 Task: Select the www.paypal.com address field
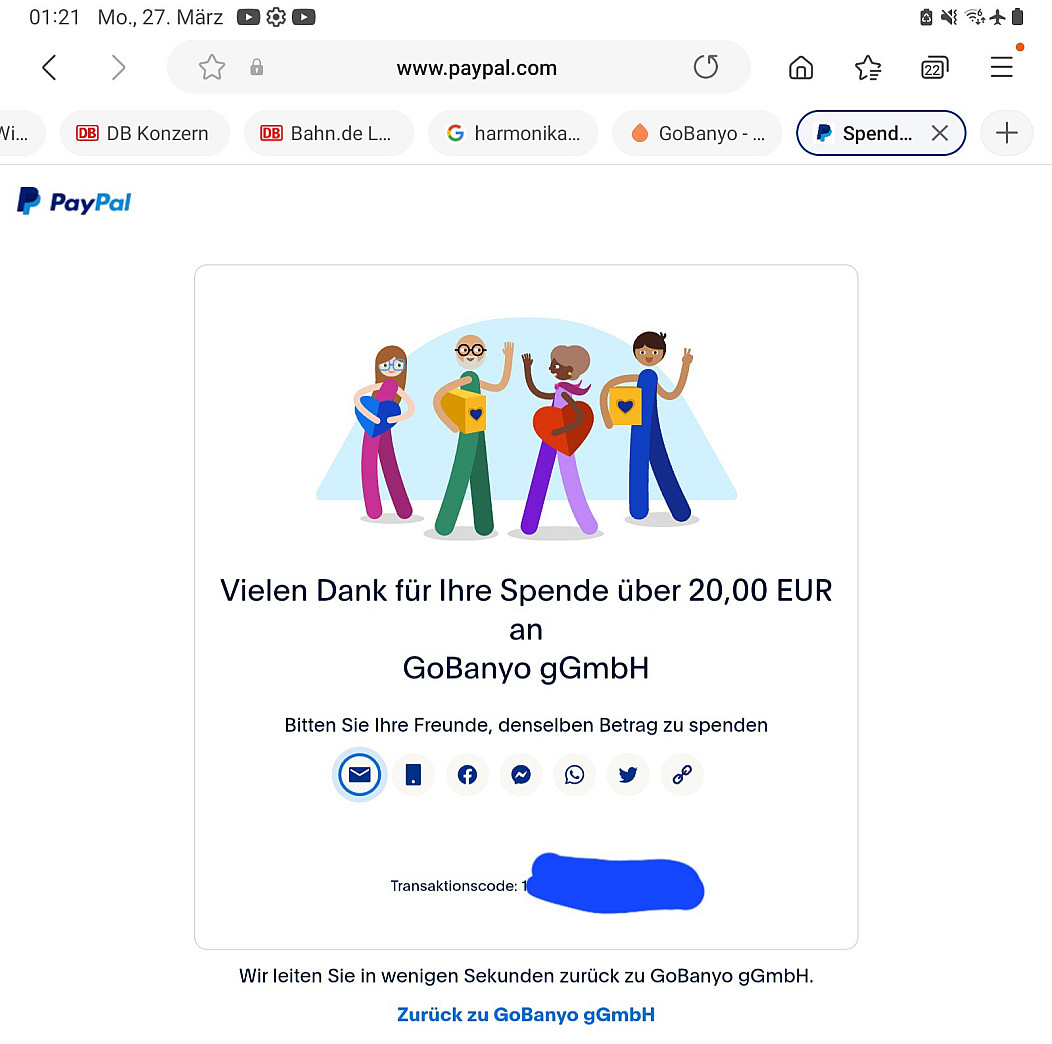(x=459, y=67)
